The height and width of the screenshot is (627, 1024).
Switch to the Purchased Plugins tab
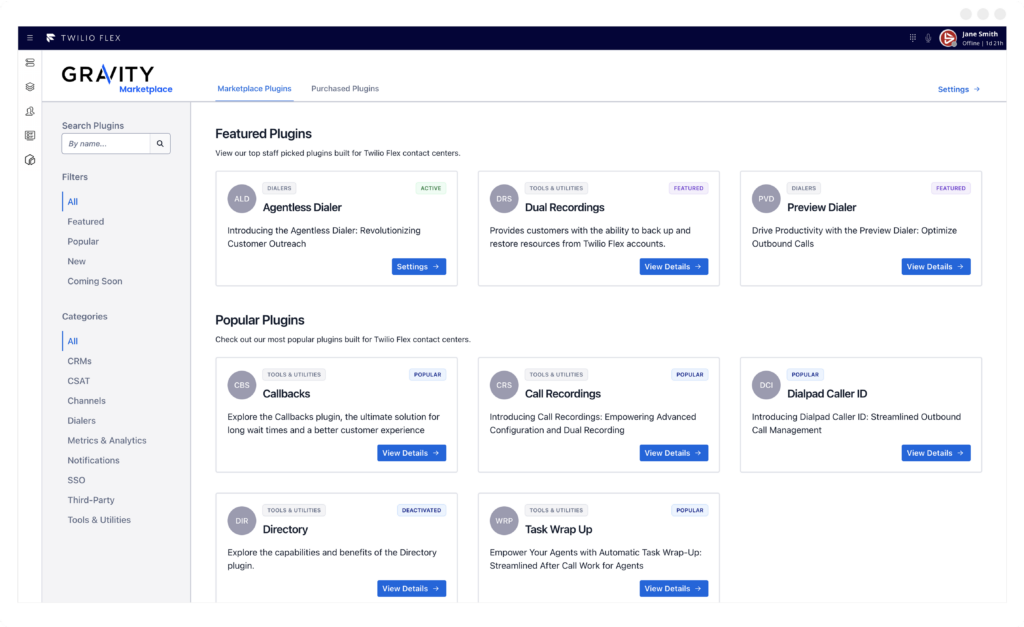click(345, 88)
